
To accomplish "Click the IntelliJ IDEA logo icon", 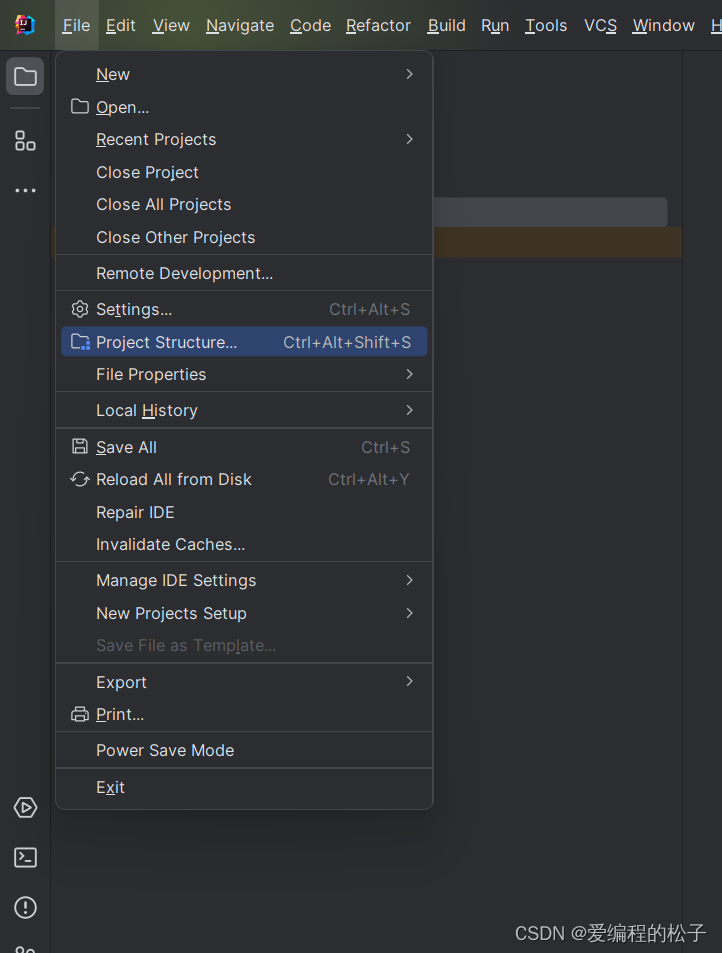I will click(25, 25).
